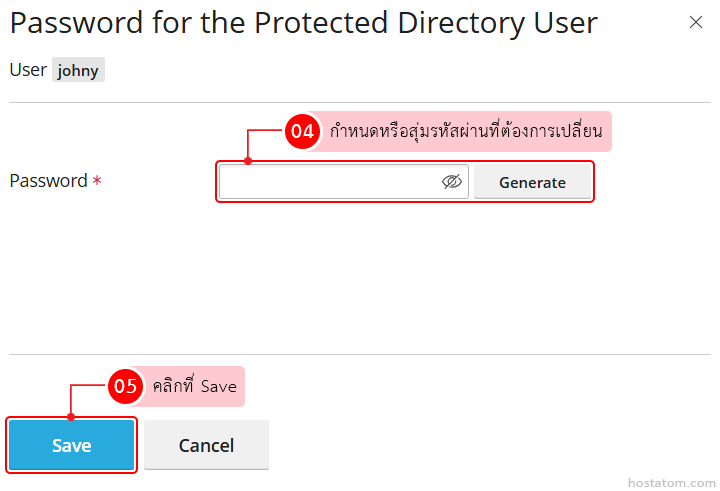Click the red step 04 badge
Image resolution: width=720 pixels, height=491 pixels.
tap(302, 131)
